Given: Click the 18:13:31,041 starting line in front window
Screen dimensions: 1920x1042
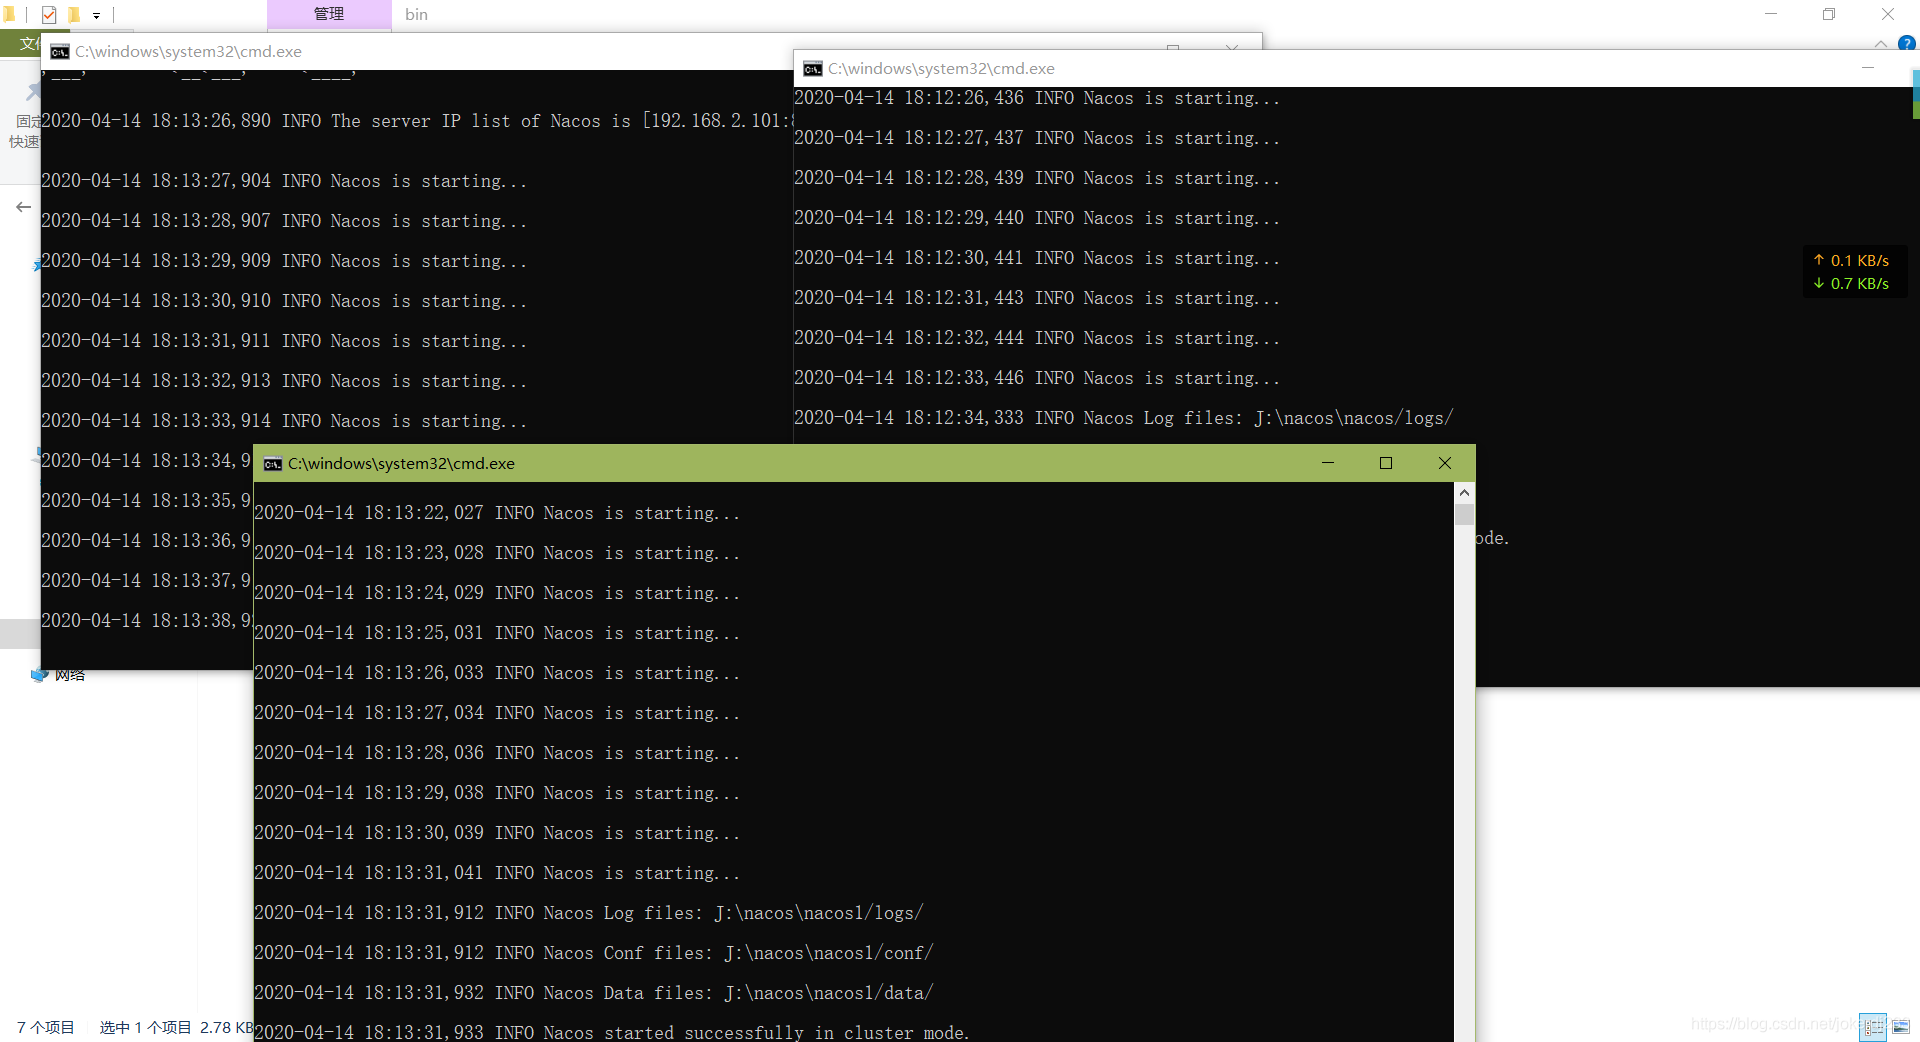Looking at the screenshot, I should (x=497, y=873).
